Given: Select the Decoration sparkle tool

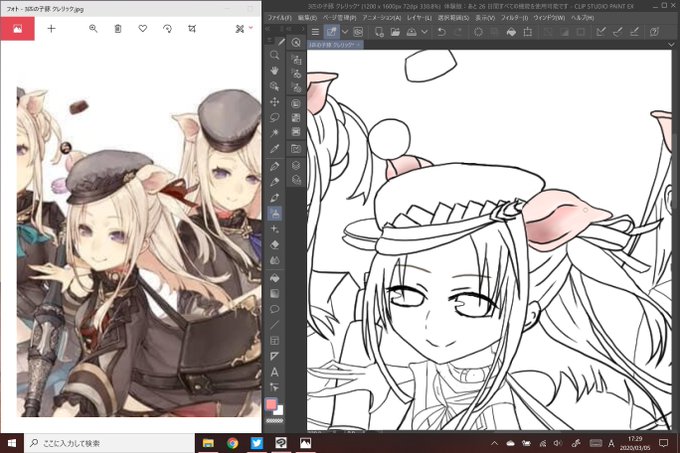Looking at the screenshot, I should coord(275,229).
